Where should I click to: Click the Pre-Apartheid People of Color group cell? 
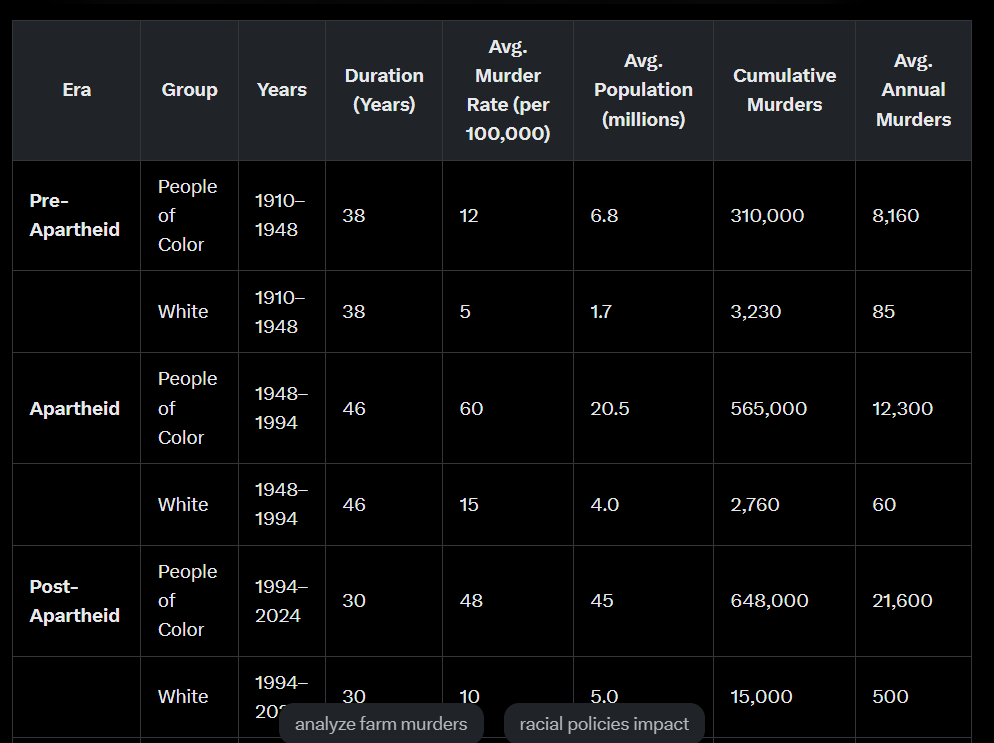coord(188,216)
